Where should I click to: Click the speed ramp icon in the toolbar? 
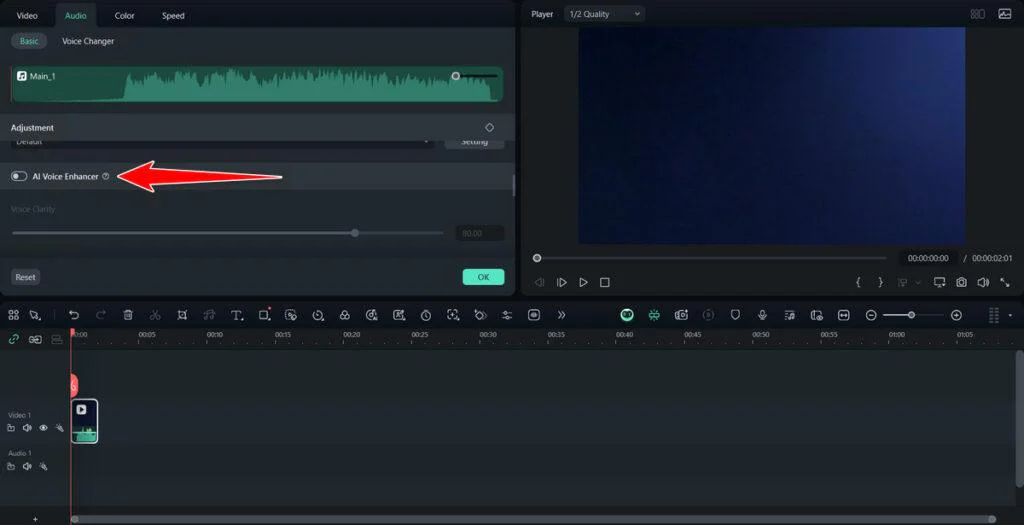point(318,315)
